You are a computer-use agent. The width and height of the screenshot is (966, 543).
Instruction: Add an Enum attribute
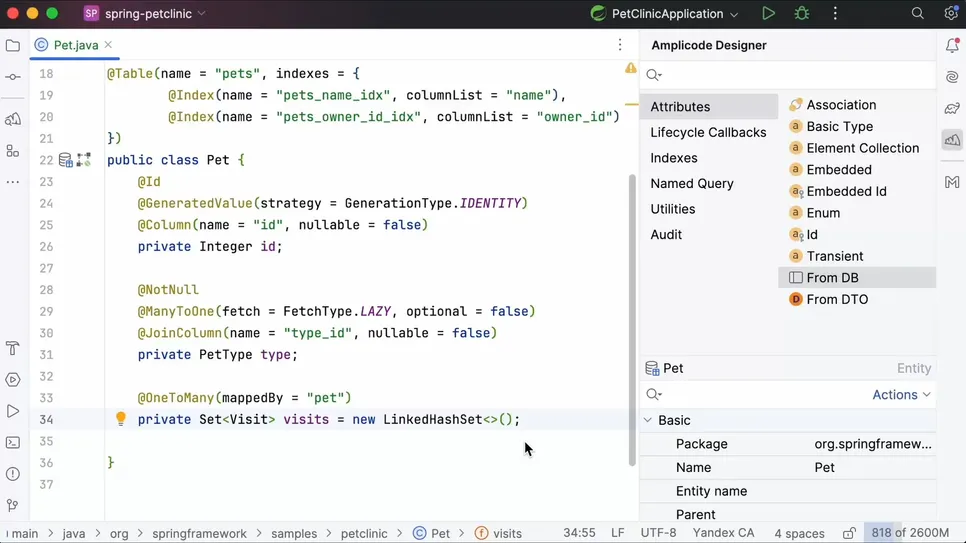[858, 213]
